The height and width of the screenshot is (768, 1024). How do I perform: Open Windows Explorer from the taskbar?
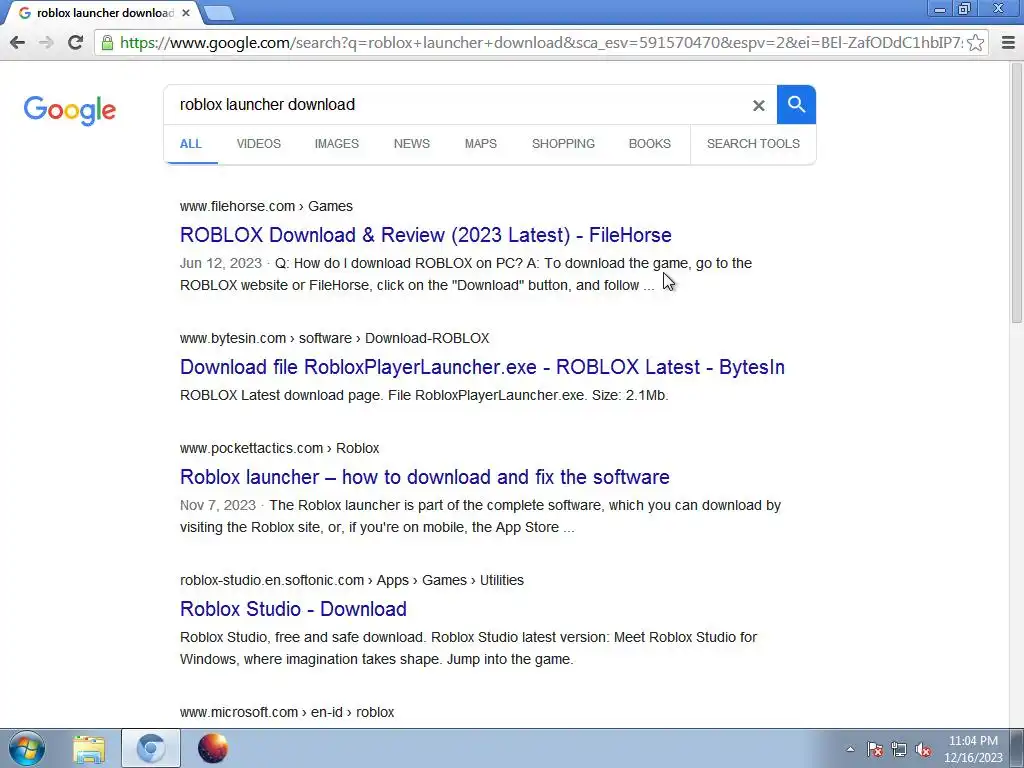pyautogui.click(x=89, y=749)
